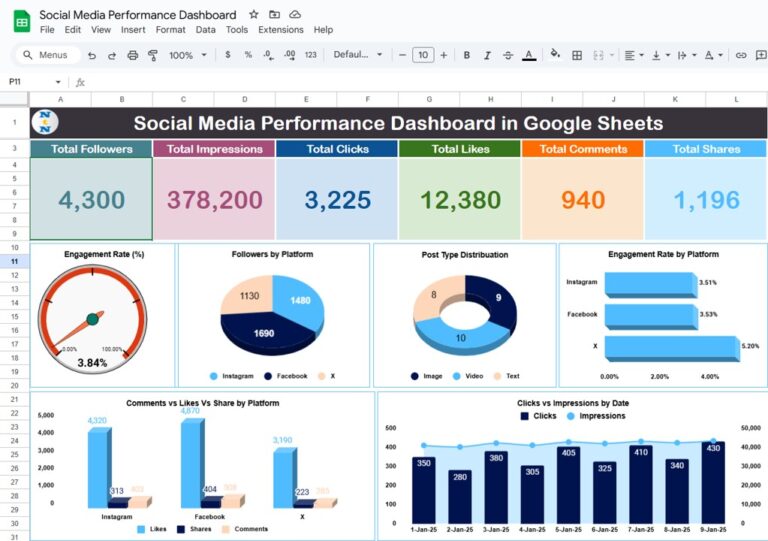Screen dimensions: 768x541
Task: Open the Name box dropdown arrow
Action: [x=58, y=82]
